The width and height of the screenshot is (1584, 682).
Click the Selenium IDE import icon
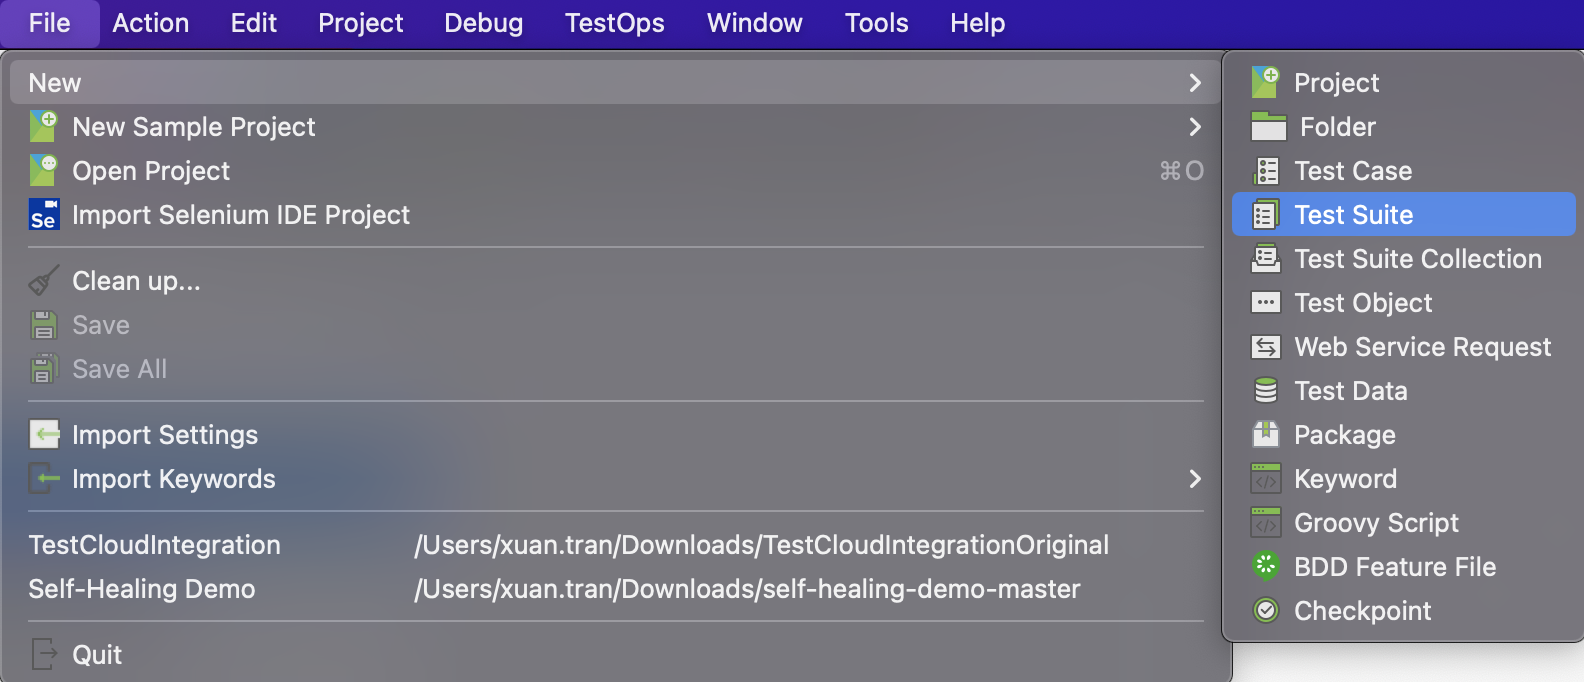tap(44, 215)
